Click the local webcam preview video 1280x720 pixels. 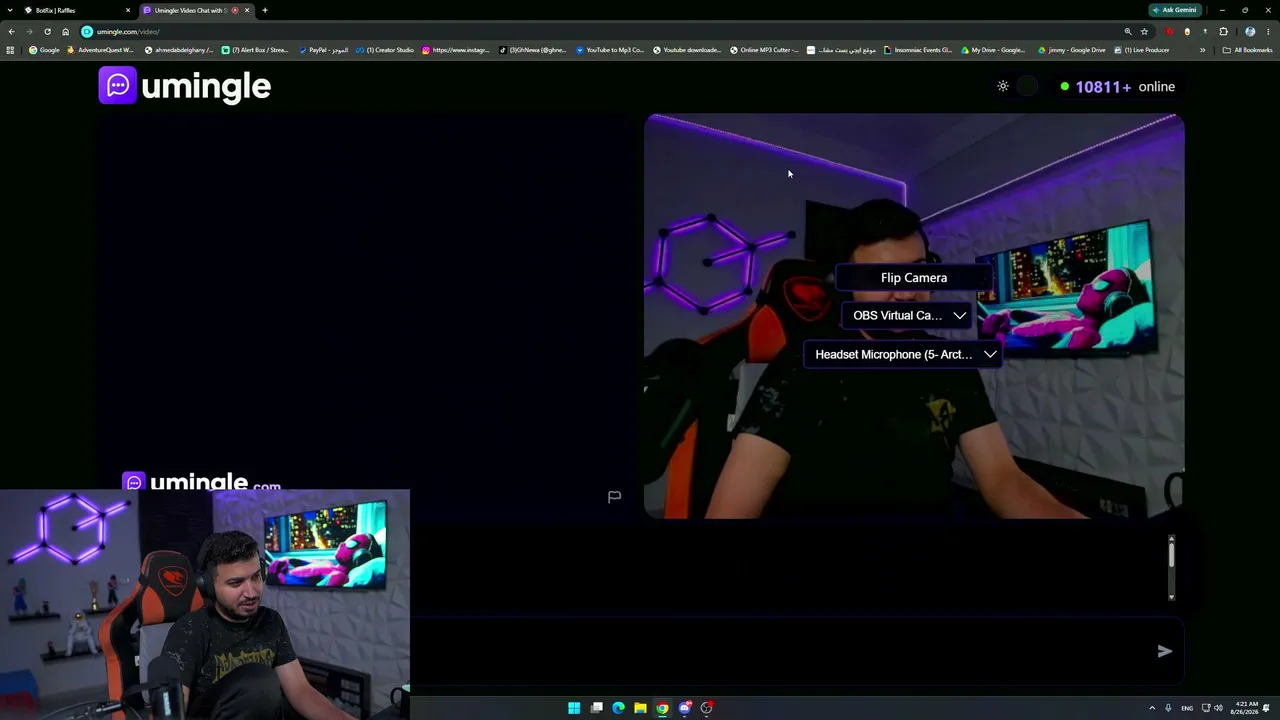point(914,316)
